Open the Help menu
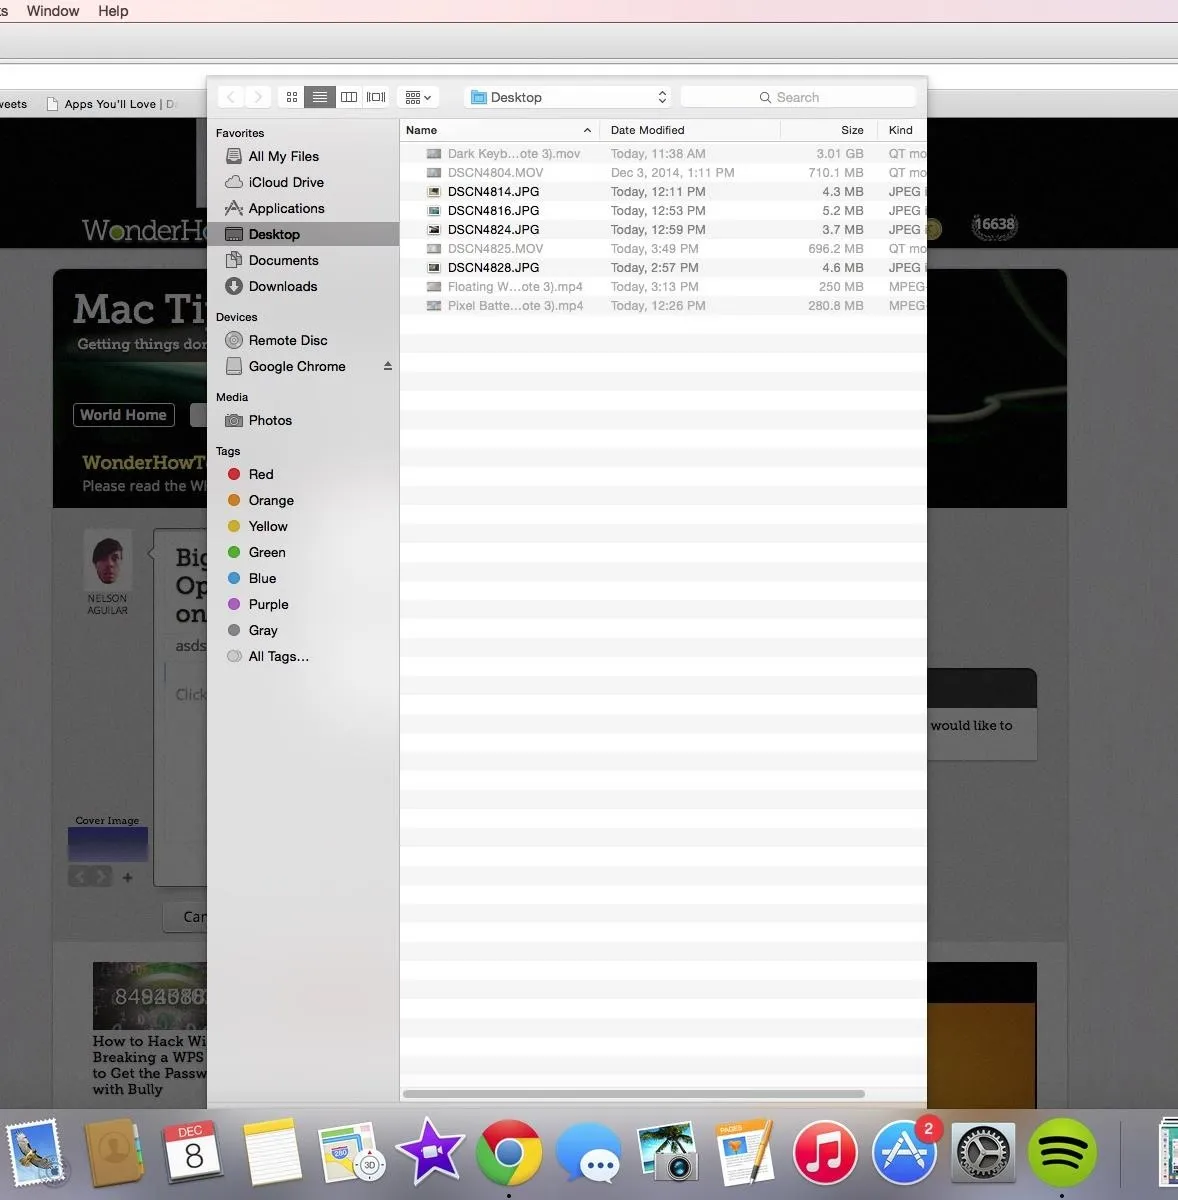The image size is (1178, 1200). [x=113, y=11]
